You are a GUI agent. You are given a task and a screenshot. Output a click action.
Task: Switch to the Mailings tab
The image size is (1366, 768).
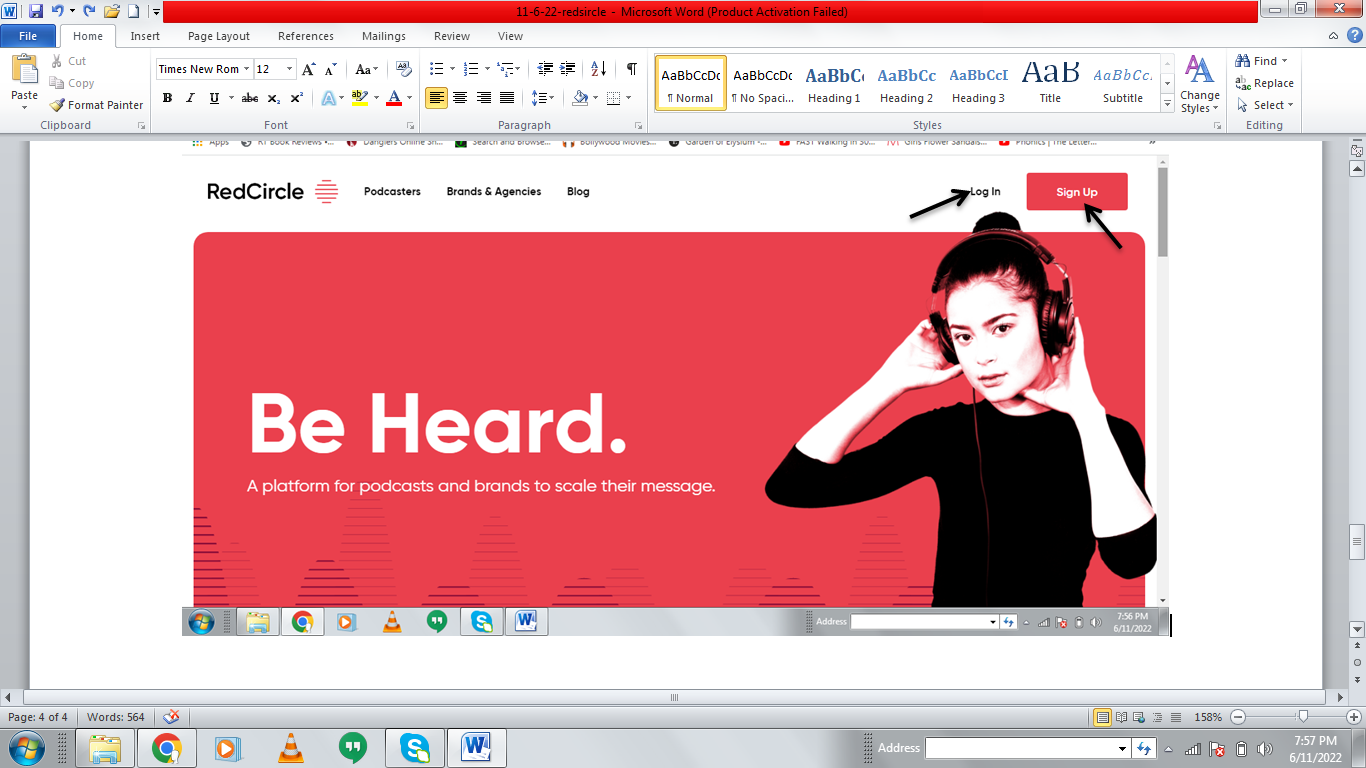[384, 36]
